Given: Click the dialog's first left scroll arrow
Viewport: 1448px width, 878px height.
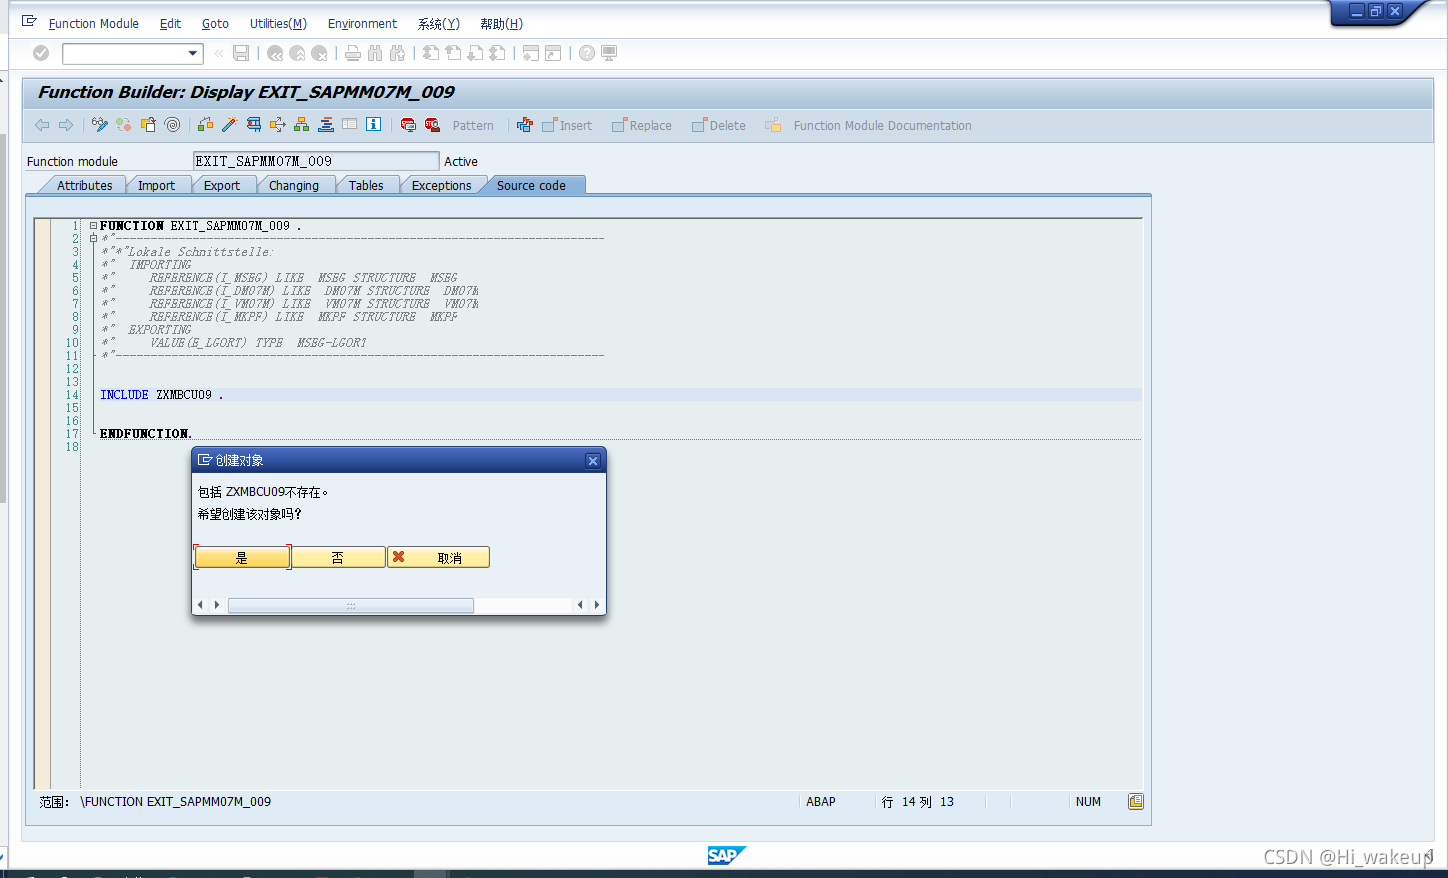Looking at the screenshot, I should [x=200, y=605].
